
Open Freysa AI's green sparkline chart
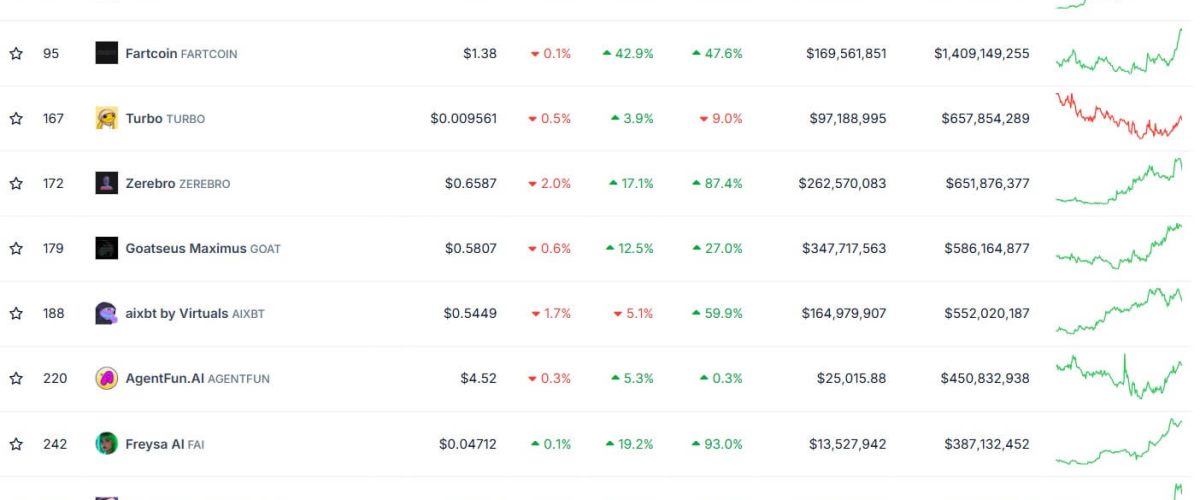[x=1118, y=443]
